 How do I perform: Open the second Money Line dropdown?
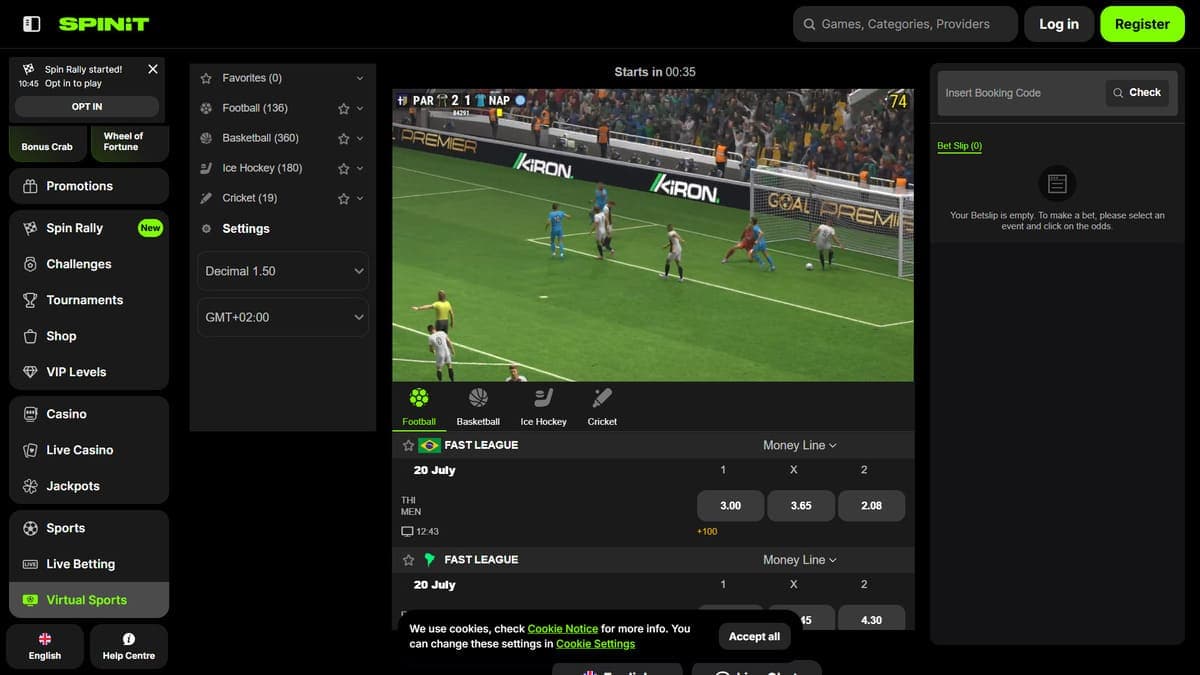(800, 560)
